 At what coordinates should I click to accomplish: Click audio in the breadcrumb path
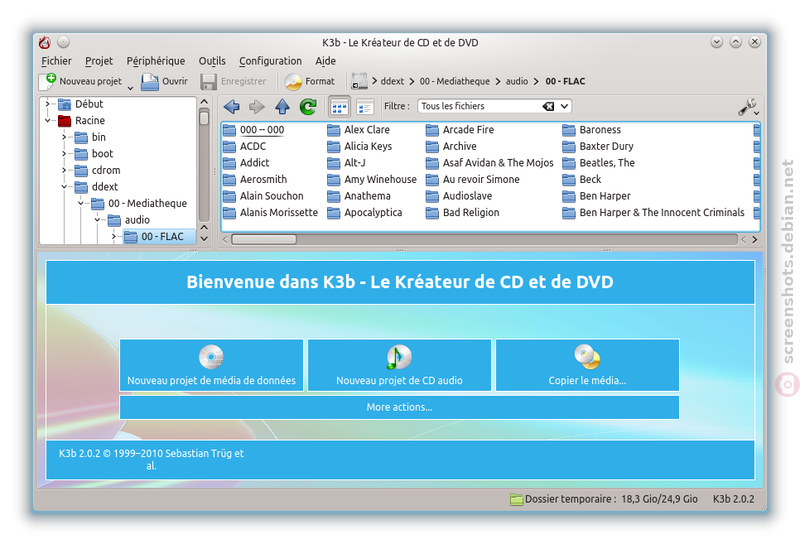point(517,81)
